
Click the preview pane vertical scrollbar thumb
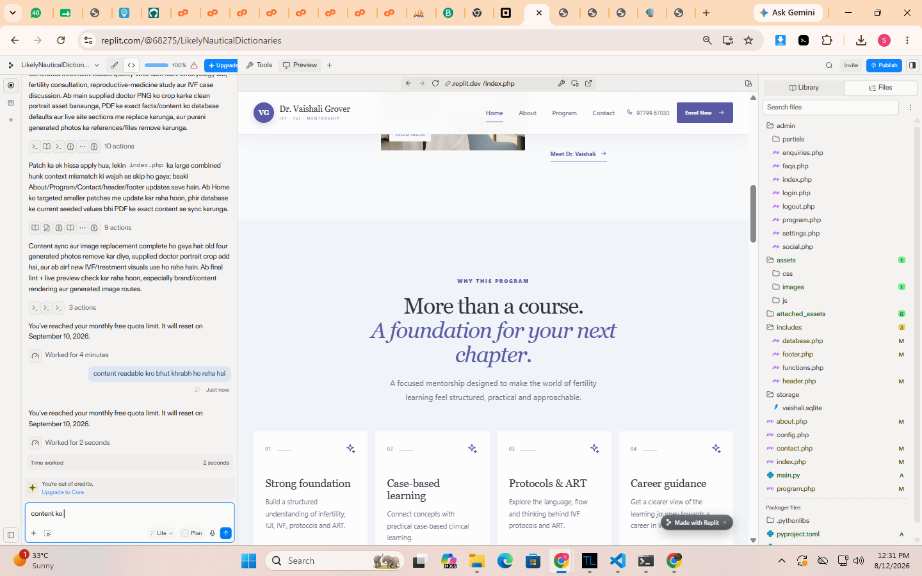753,213
